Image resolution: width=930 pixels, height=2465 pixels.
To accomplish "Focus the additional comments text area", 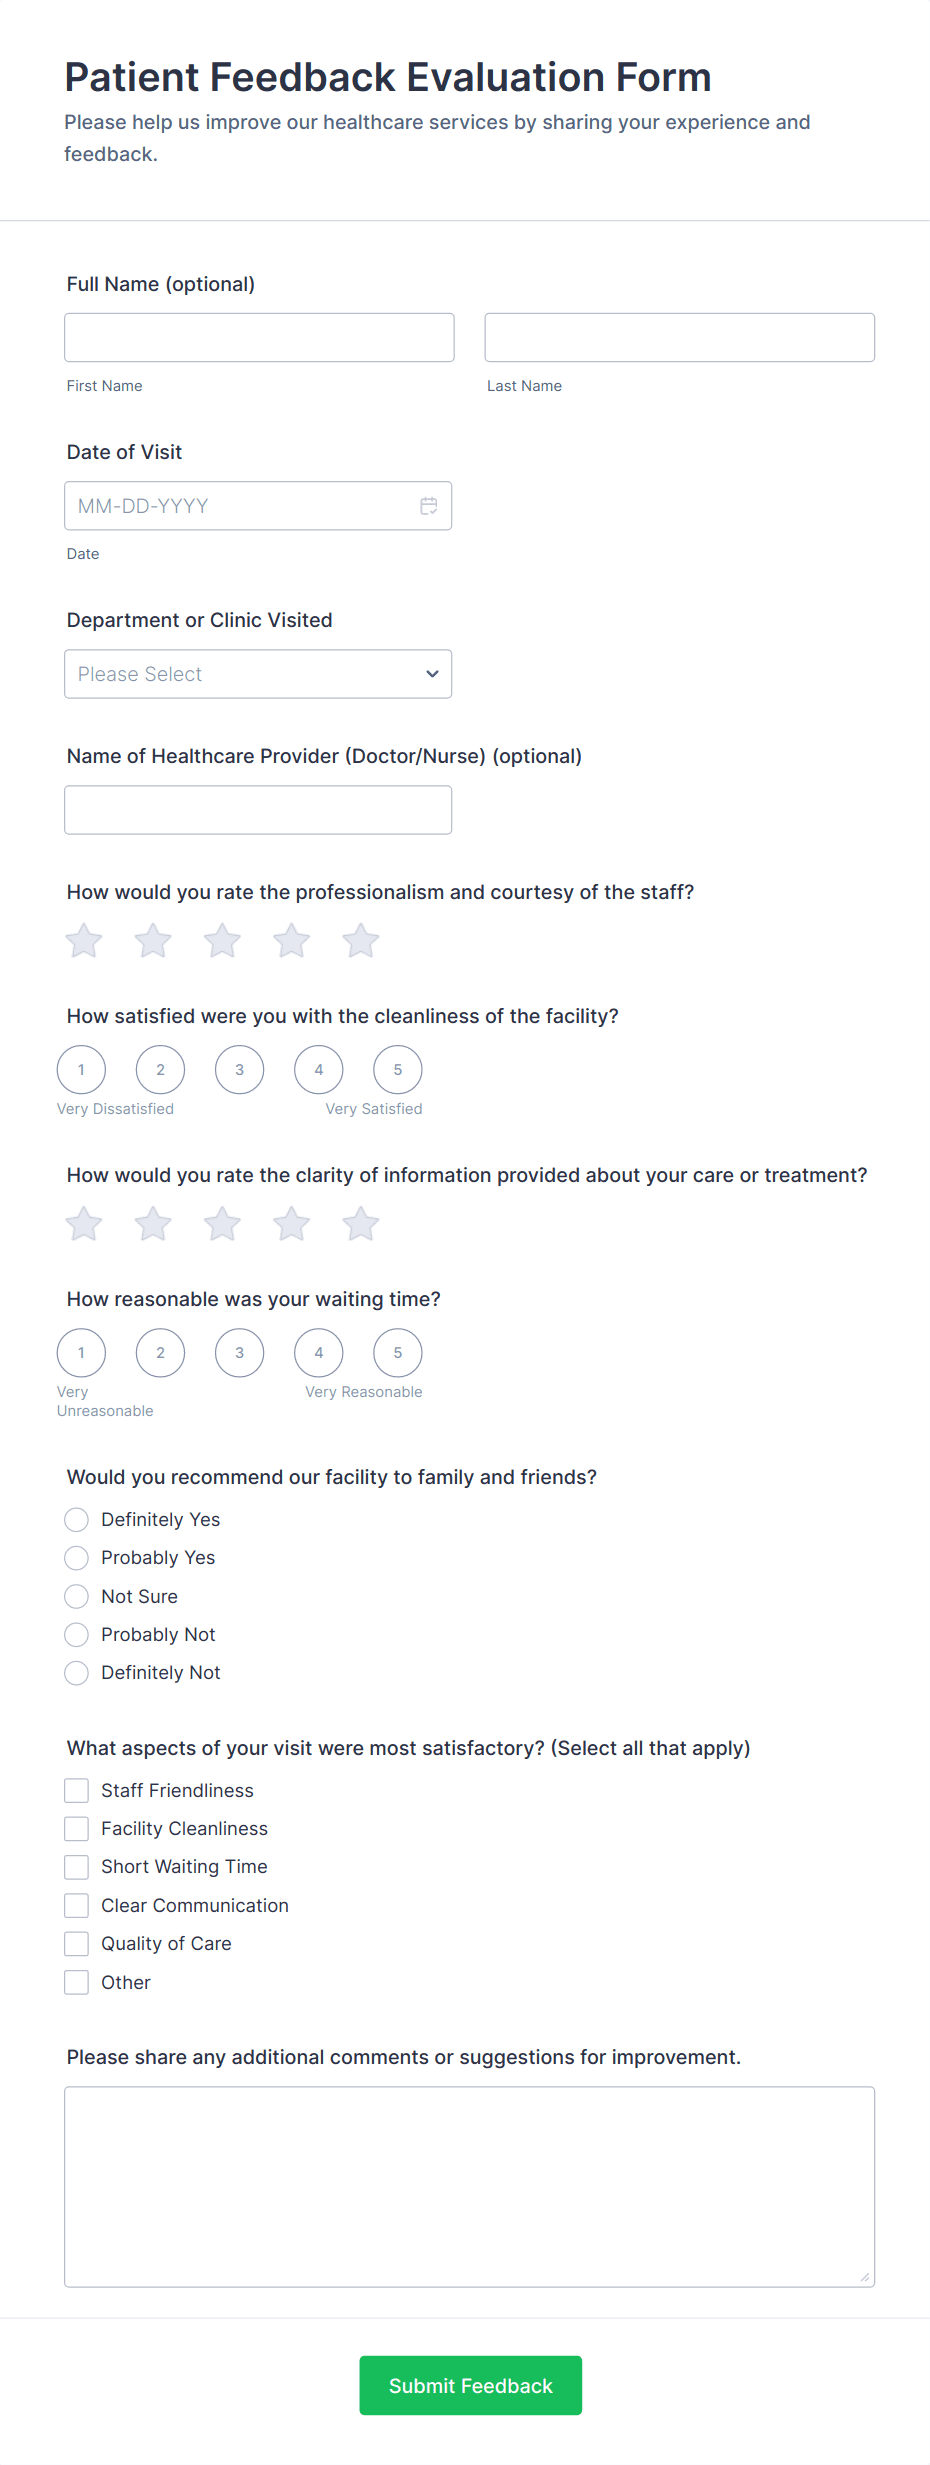I will [469, 2186].
